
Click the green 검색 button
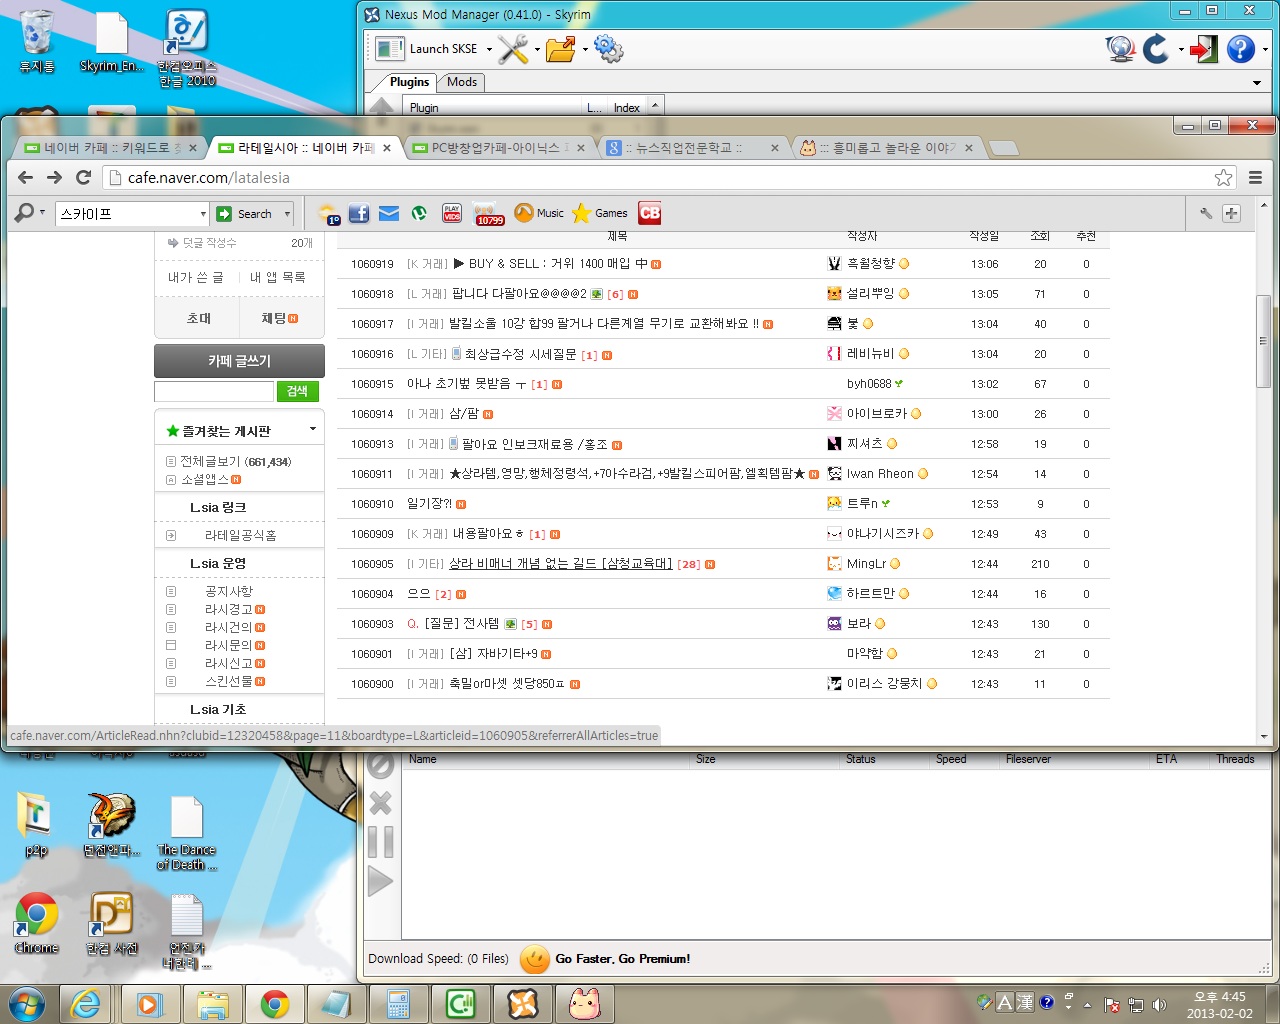[297, 391]
